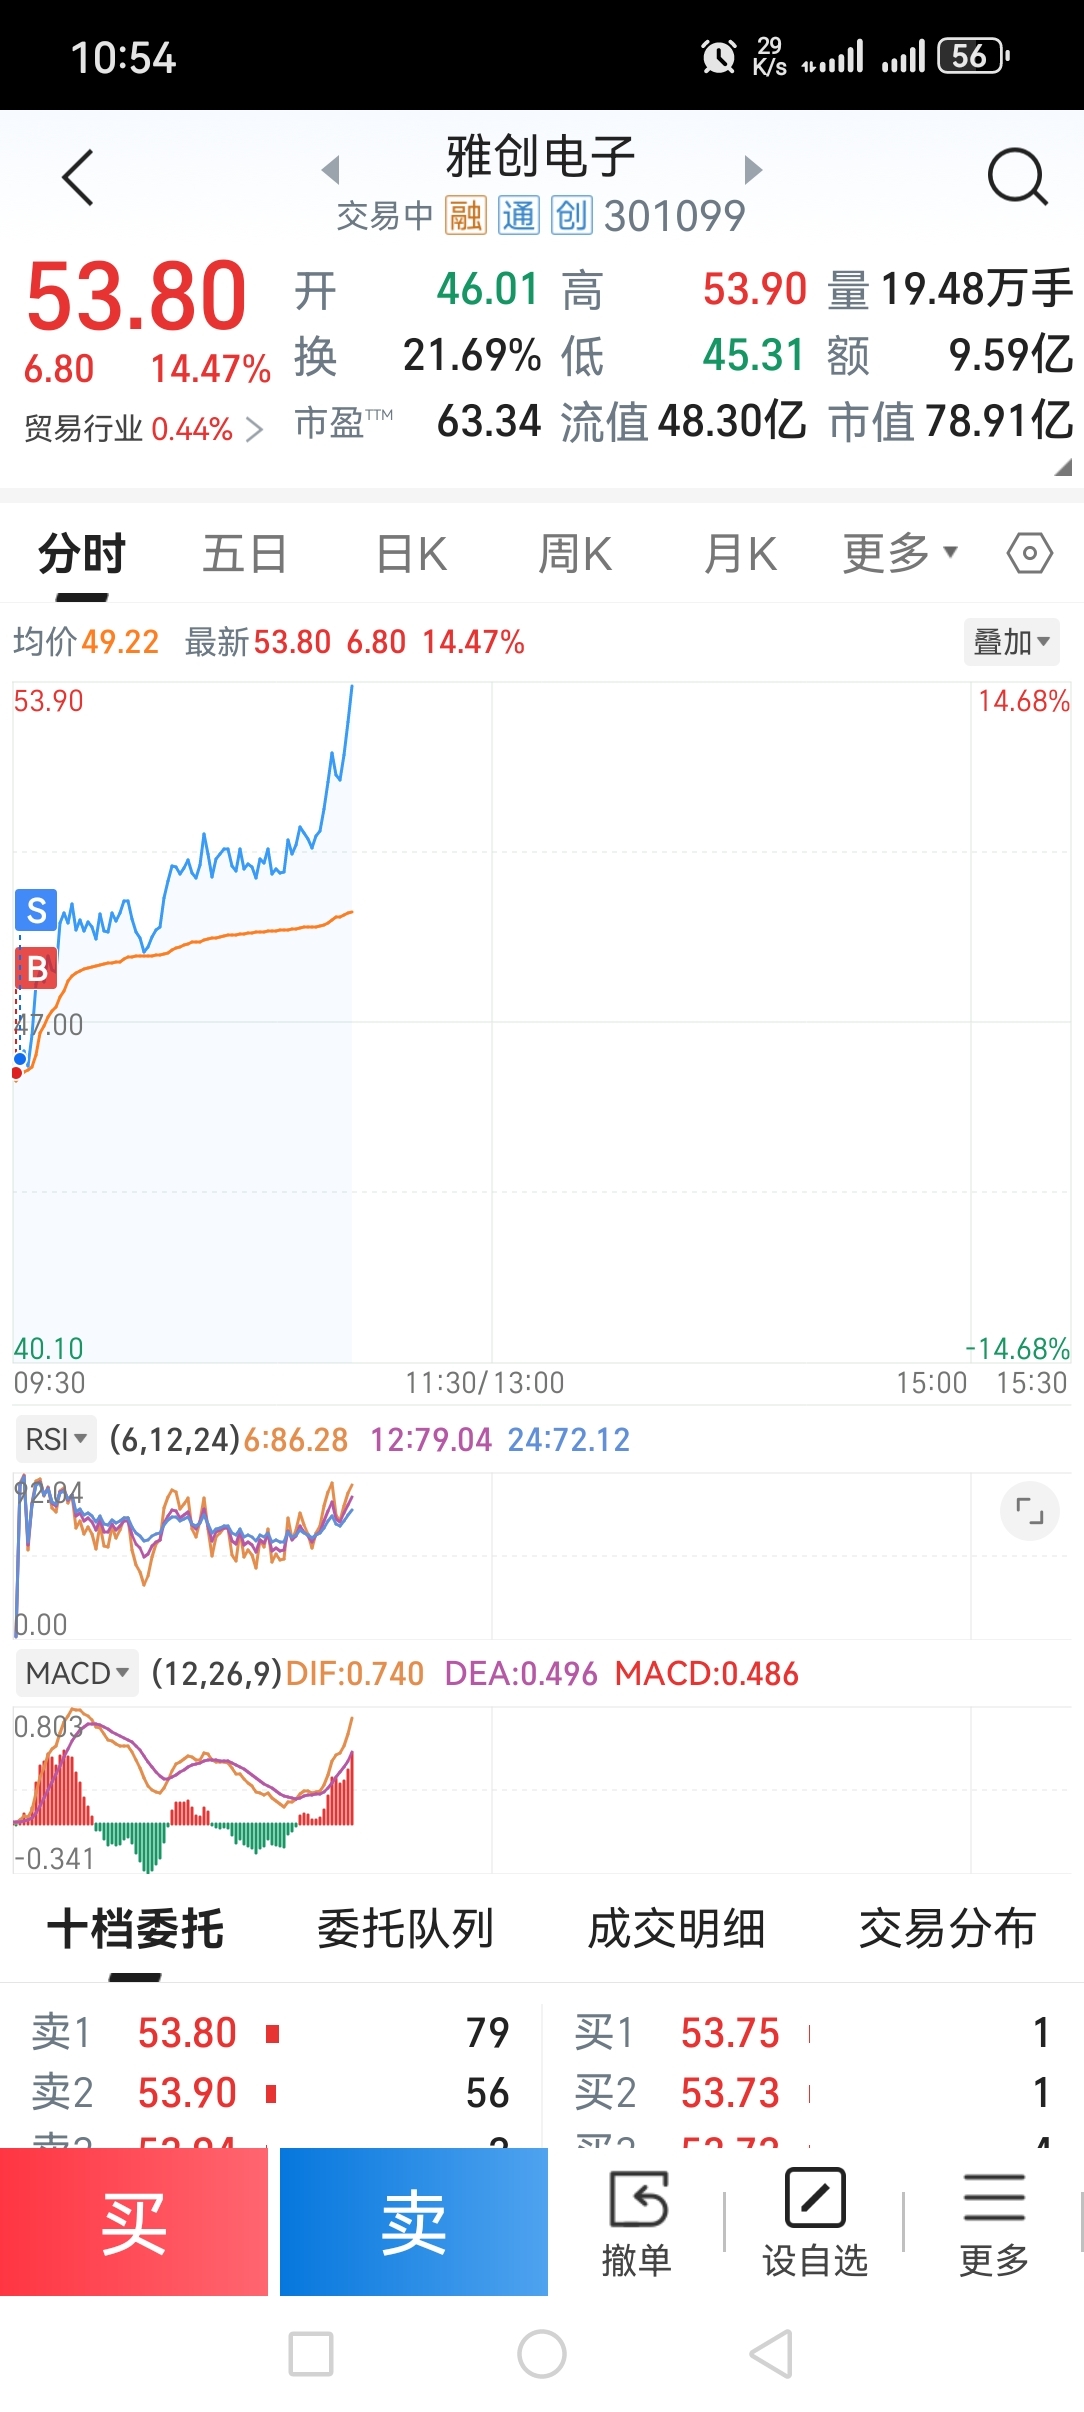1084x2412 pixels.
Task: Expand the 更多 chart period dropdown
Action: pos(899,553)
